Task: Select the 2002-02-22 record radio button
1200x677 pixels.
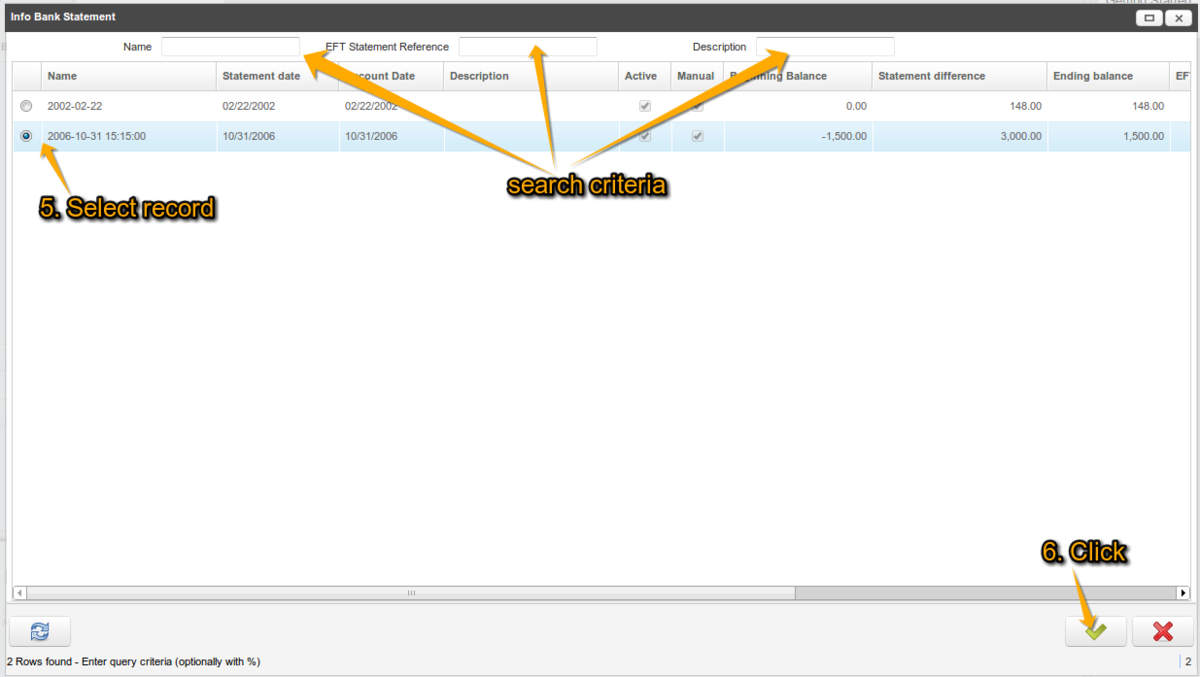Action: (26, 106)
